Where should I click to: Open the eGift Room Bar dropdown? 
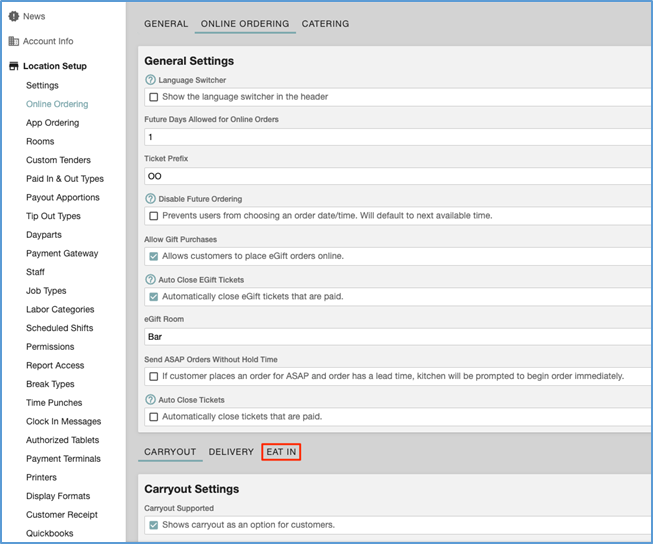pyautogui.click(x=398, y=337)
